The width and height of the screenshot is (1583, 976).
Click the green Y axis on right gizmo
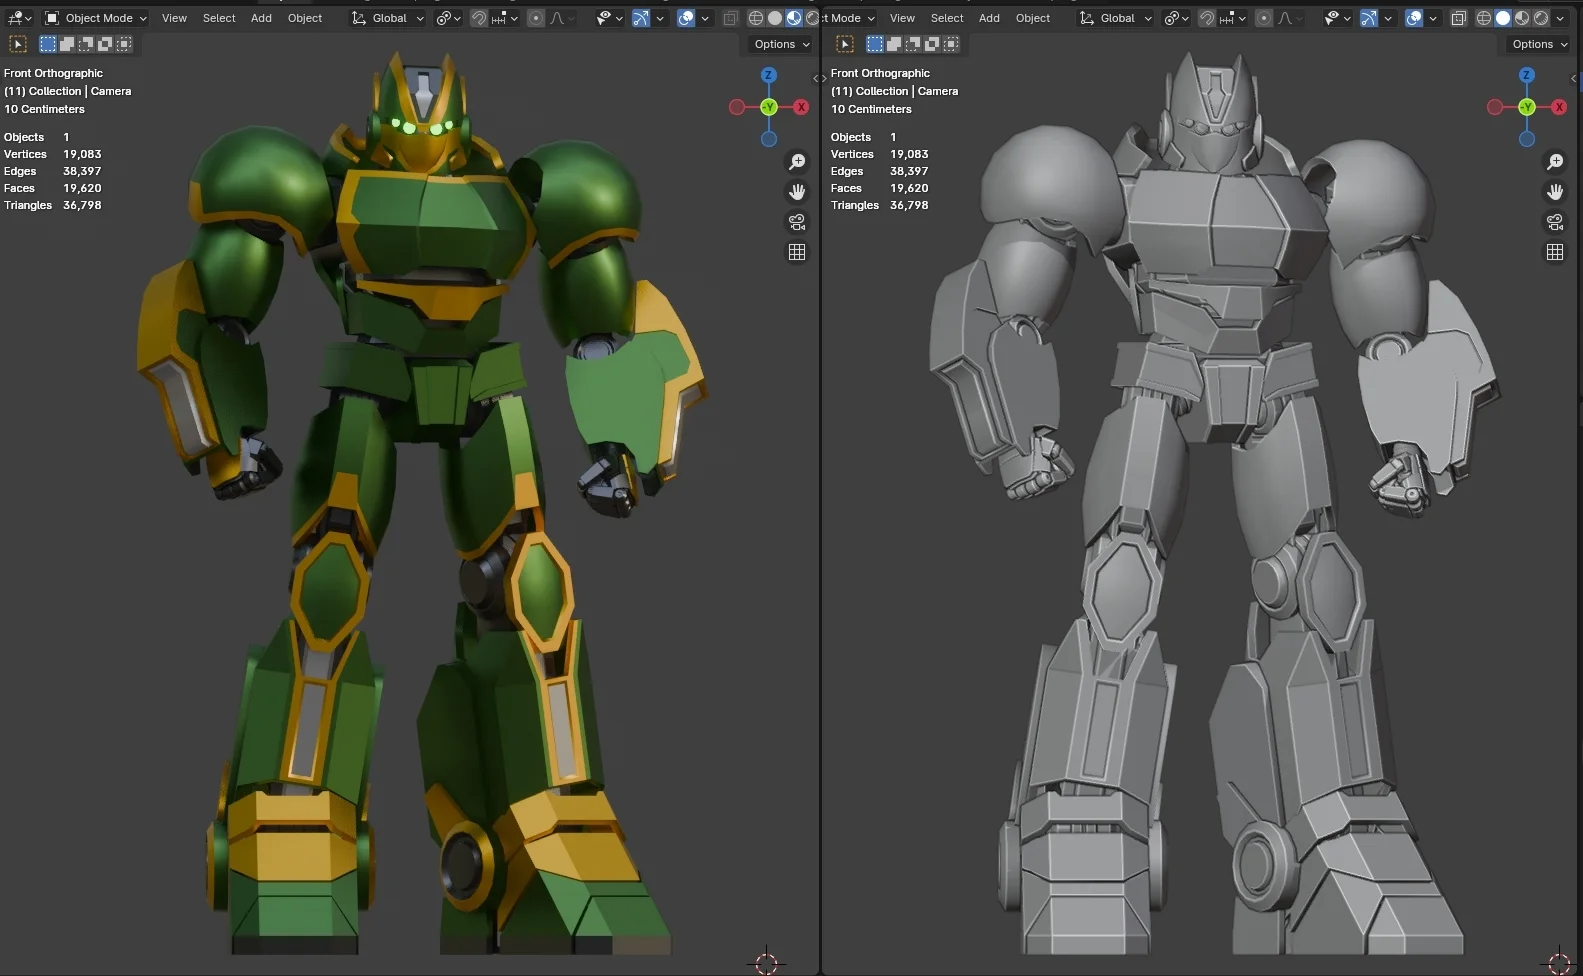1527,107
